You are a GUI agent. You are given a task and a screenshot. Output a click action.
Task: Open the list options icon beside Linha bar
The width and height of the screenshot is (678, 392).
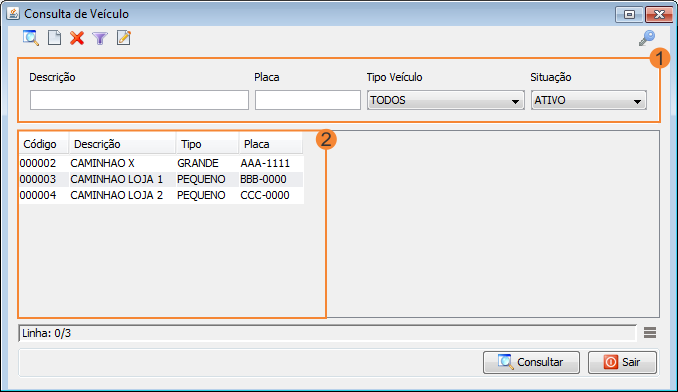650,332
